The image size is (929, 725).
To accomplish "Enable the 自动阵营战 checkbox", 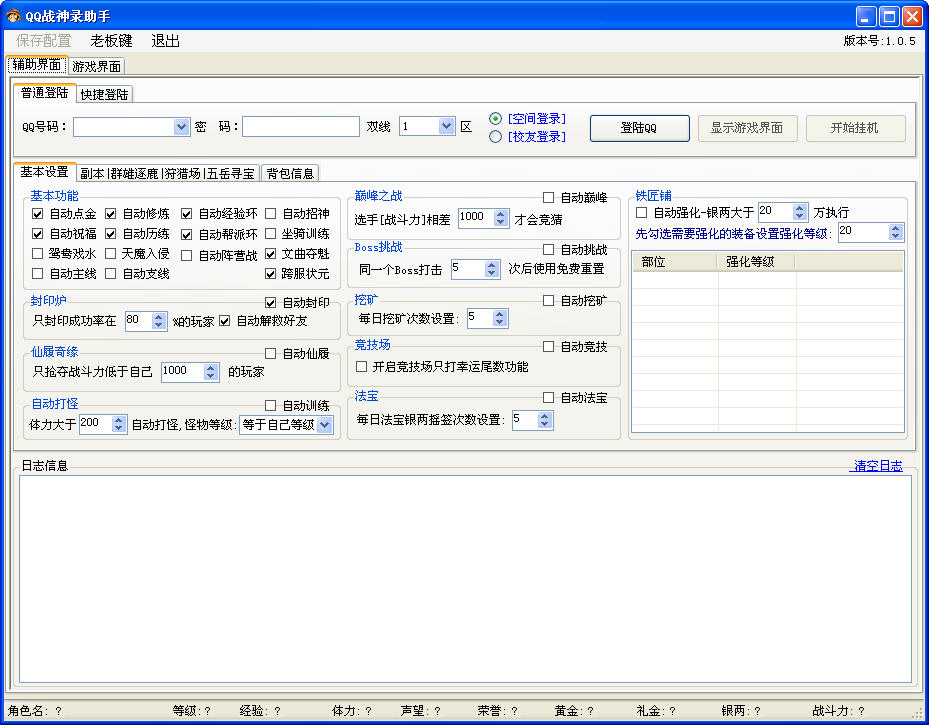I will point(187,255).
